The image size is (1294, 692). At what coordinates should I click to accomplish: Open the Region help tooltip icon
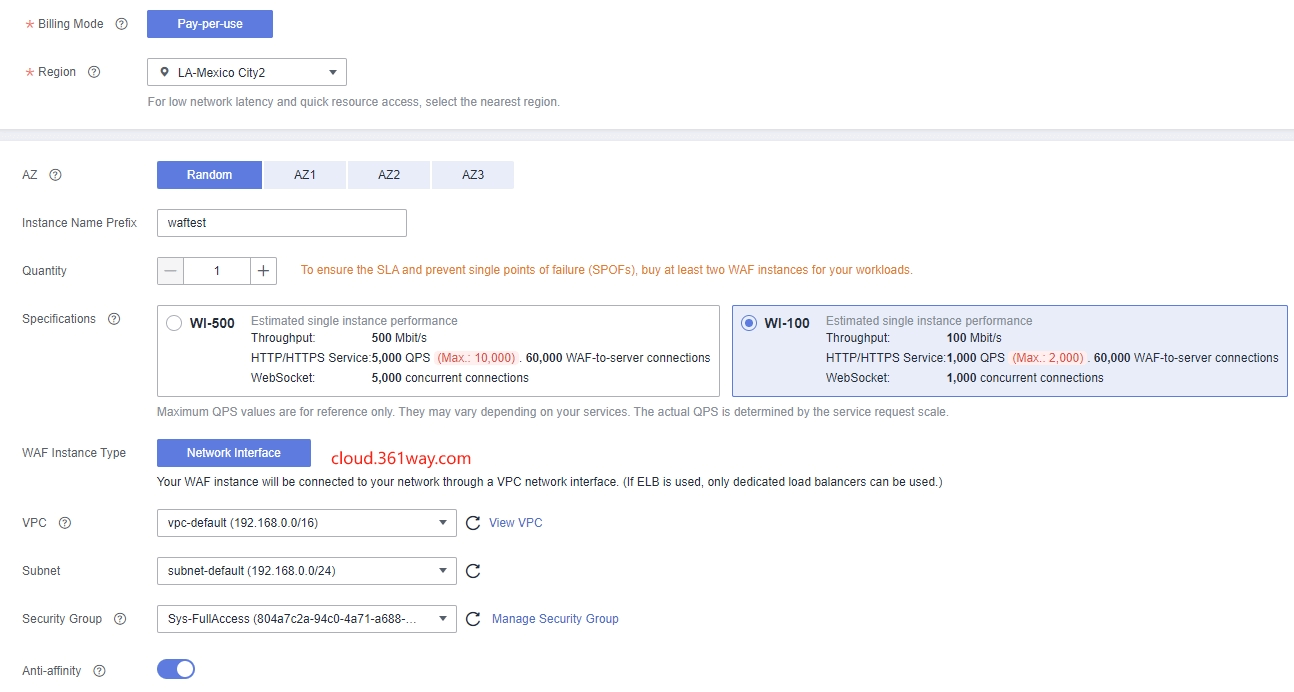click(93, 71)
